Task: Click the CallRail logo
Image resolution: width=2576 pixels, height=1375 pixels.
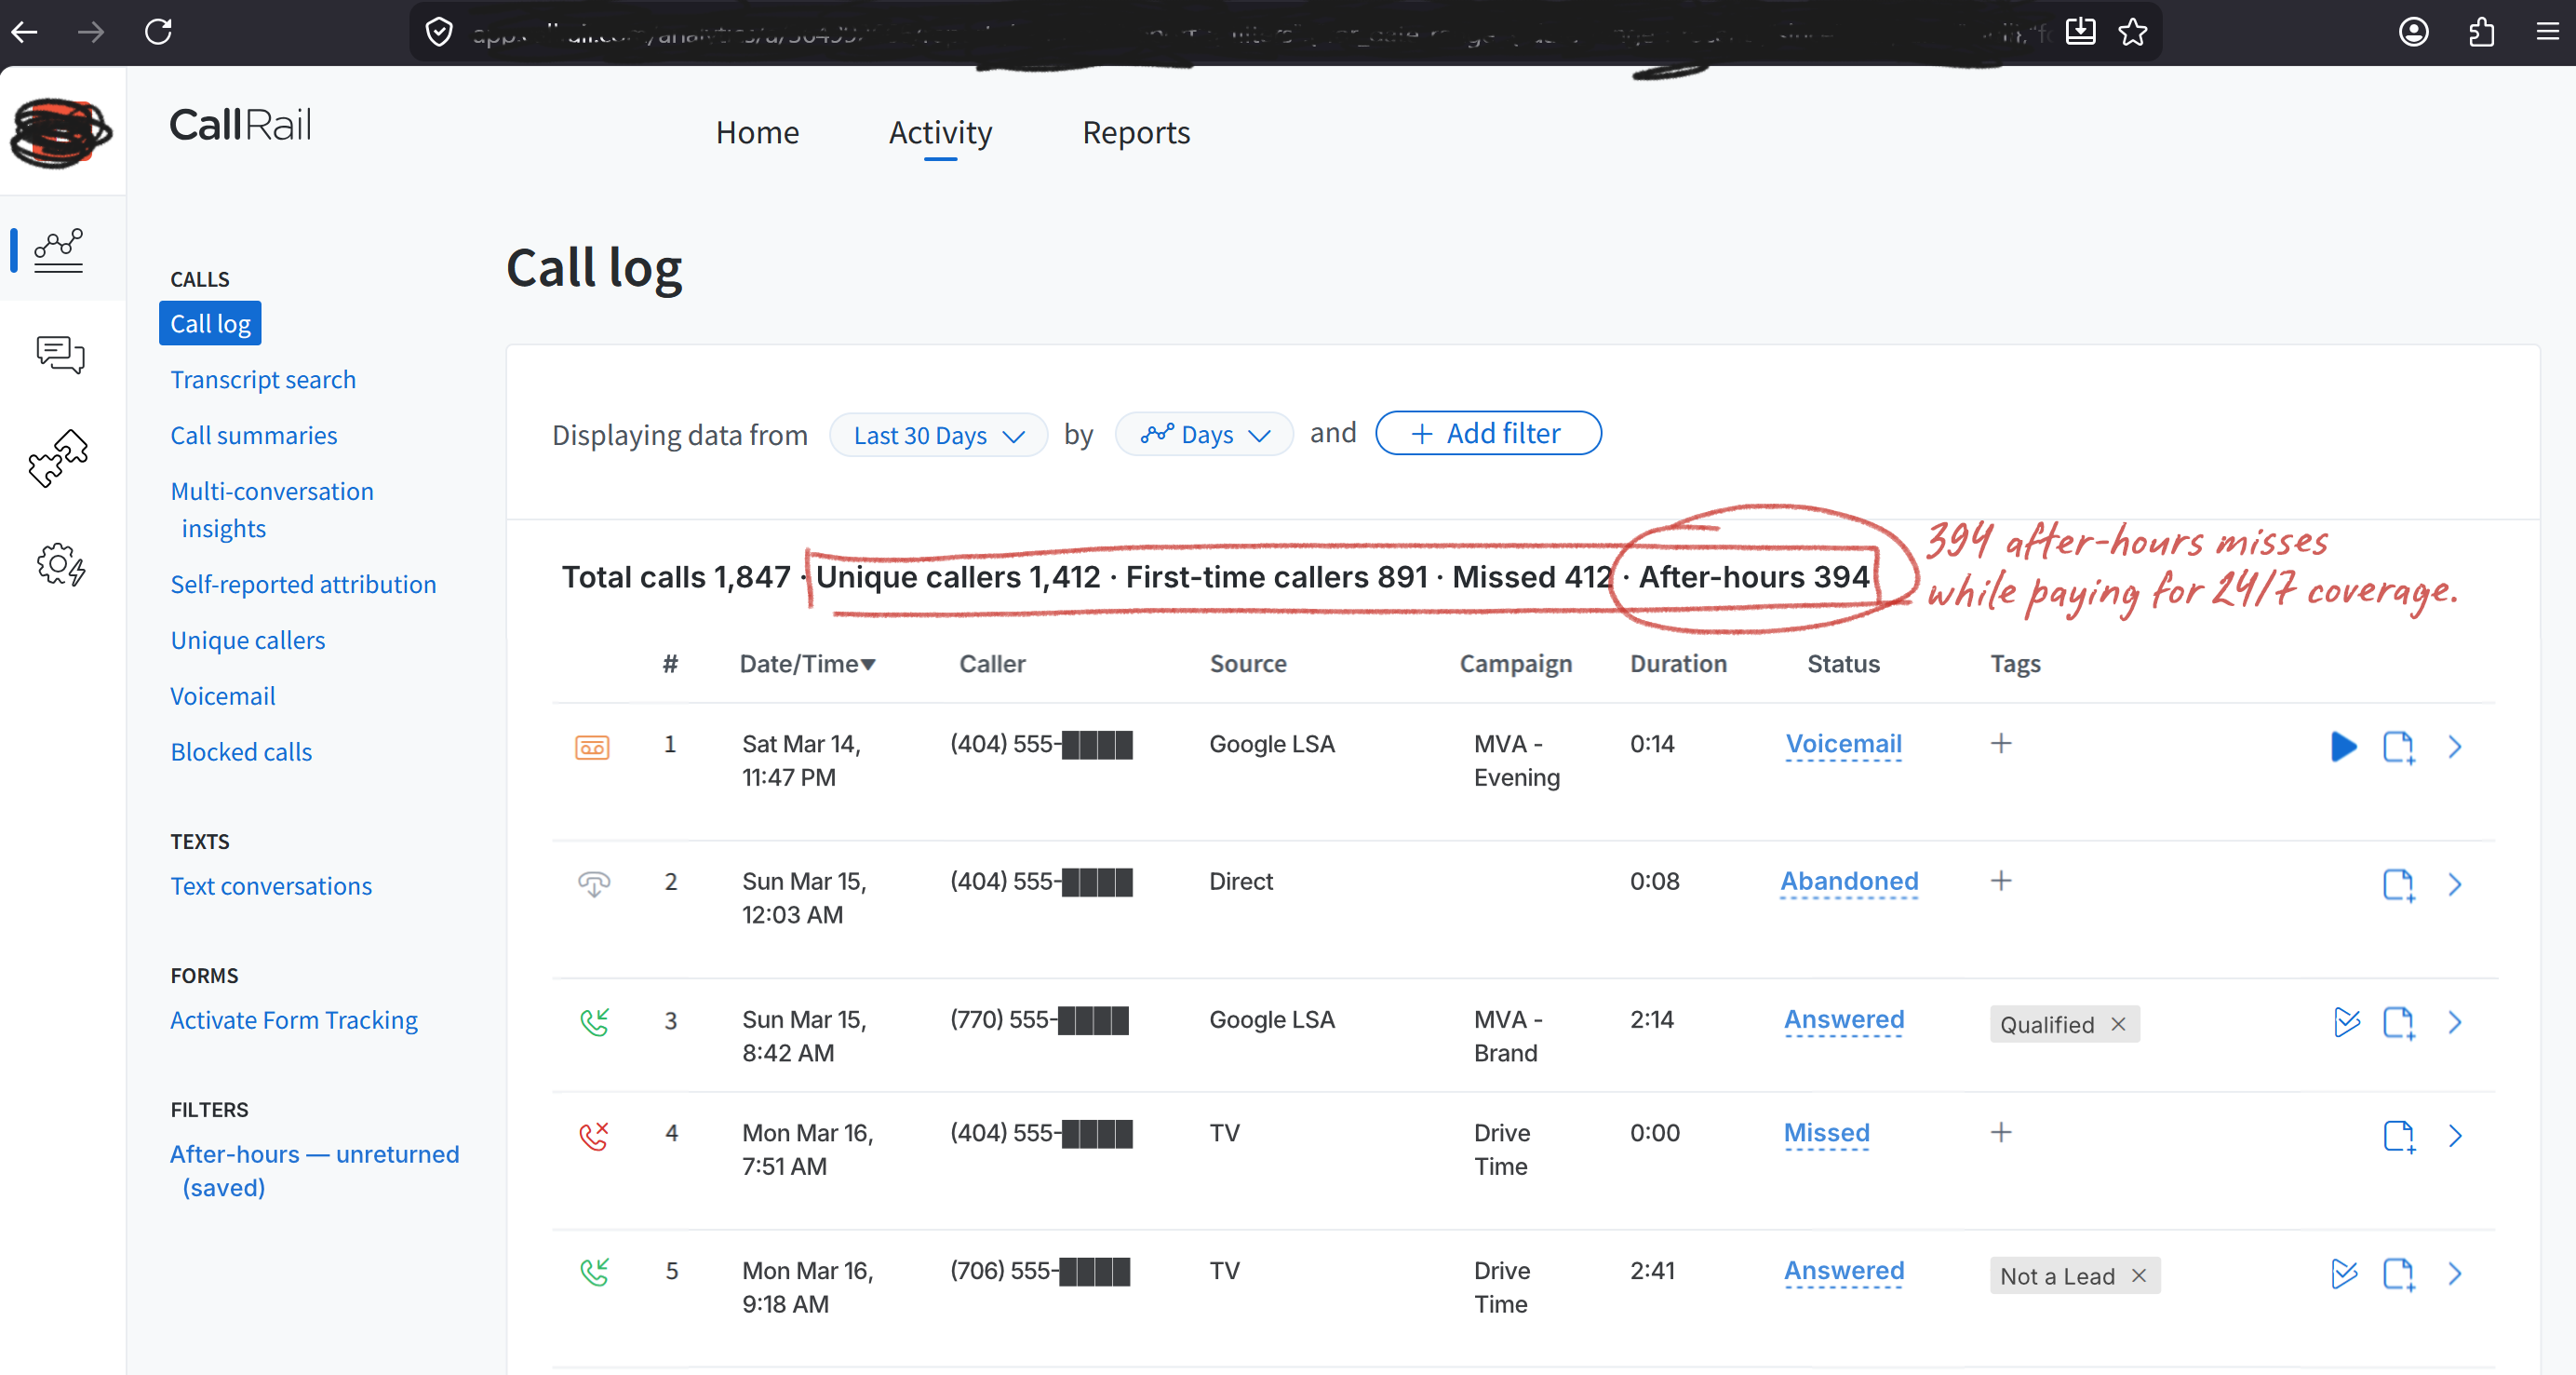Action: click(x=240, y=125)
